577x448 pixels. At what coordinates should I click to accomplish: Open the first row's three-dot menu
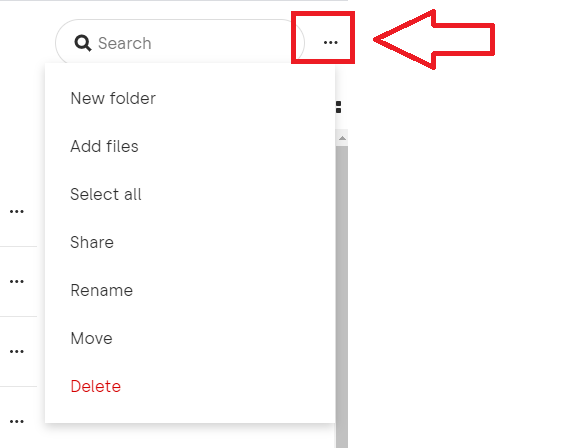point(17,211)
